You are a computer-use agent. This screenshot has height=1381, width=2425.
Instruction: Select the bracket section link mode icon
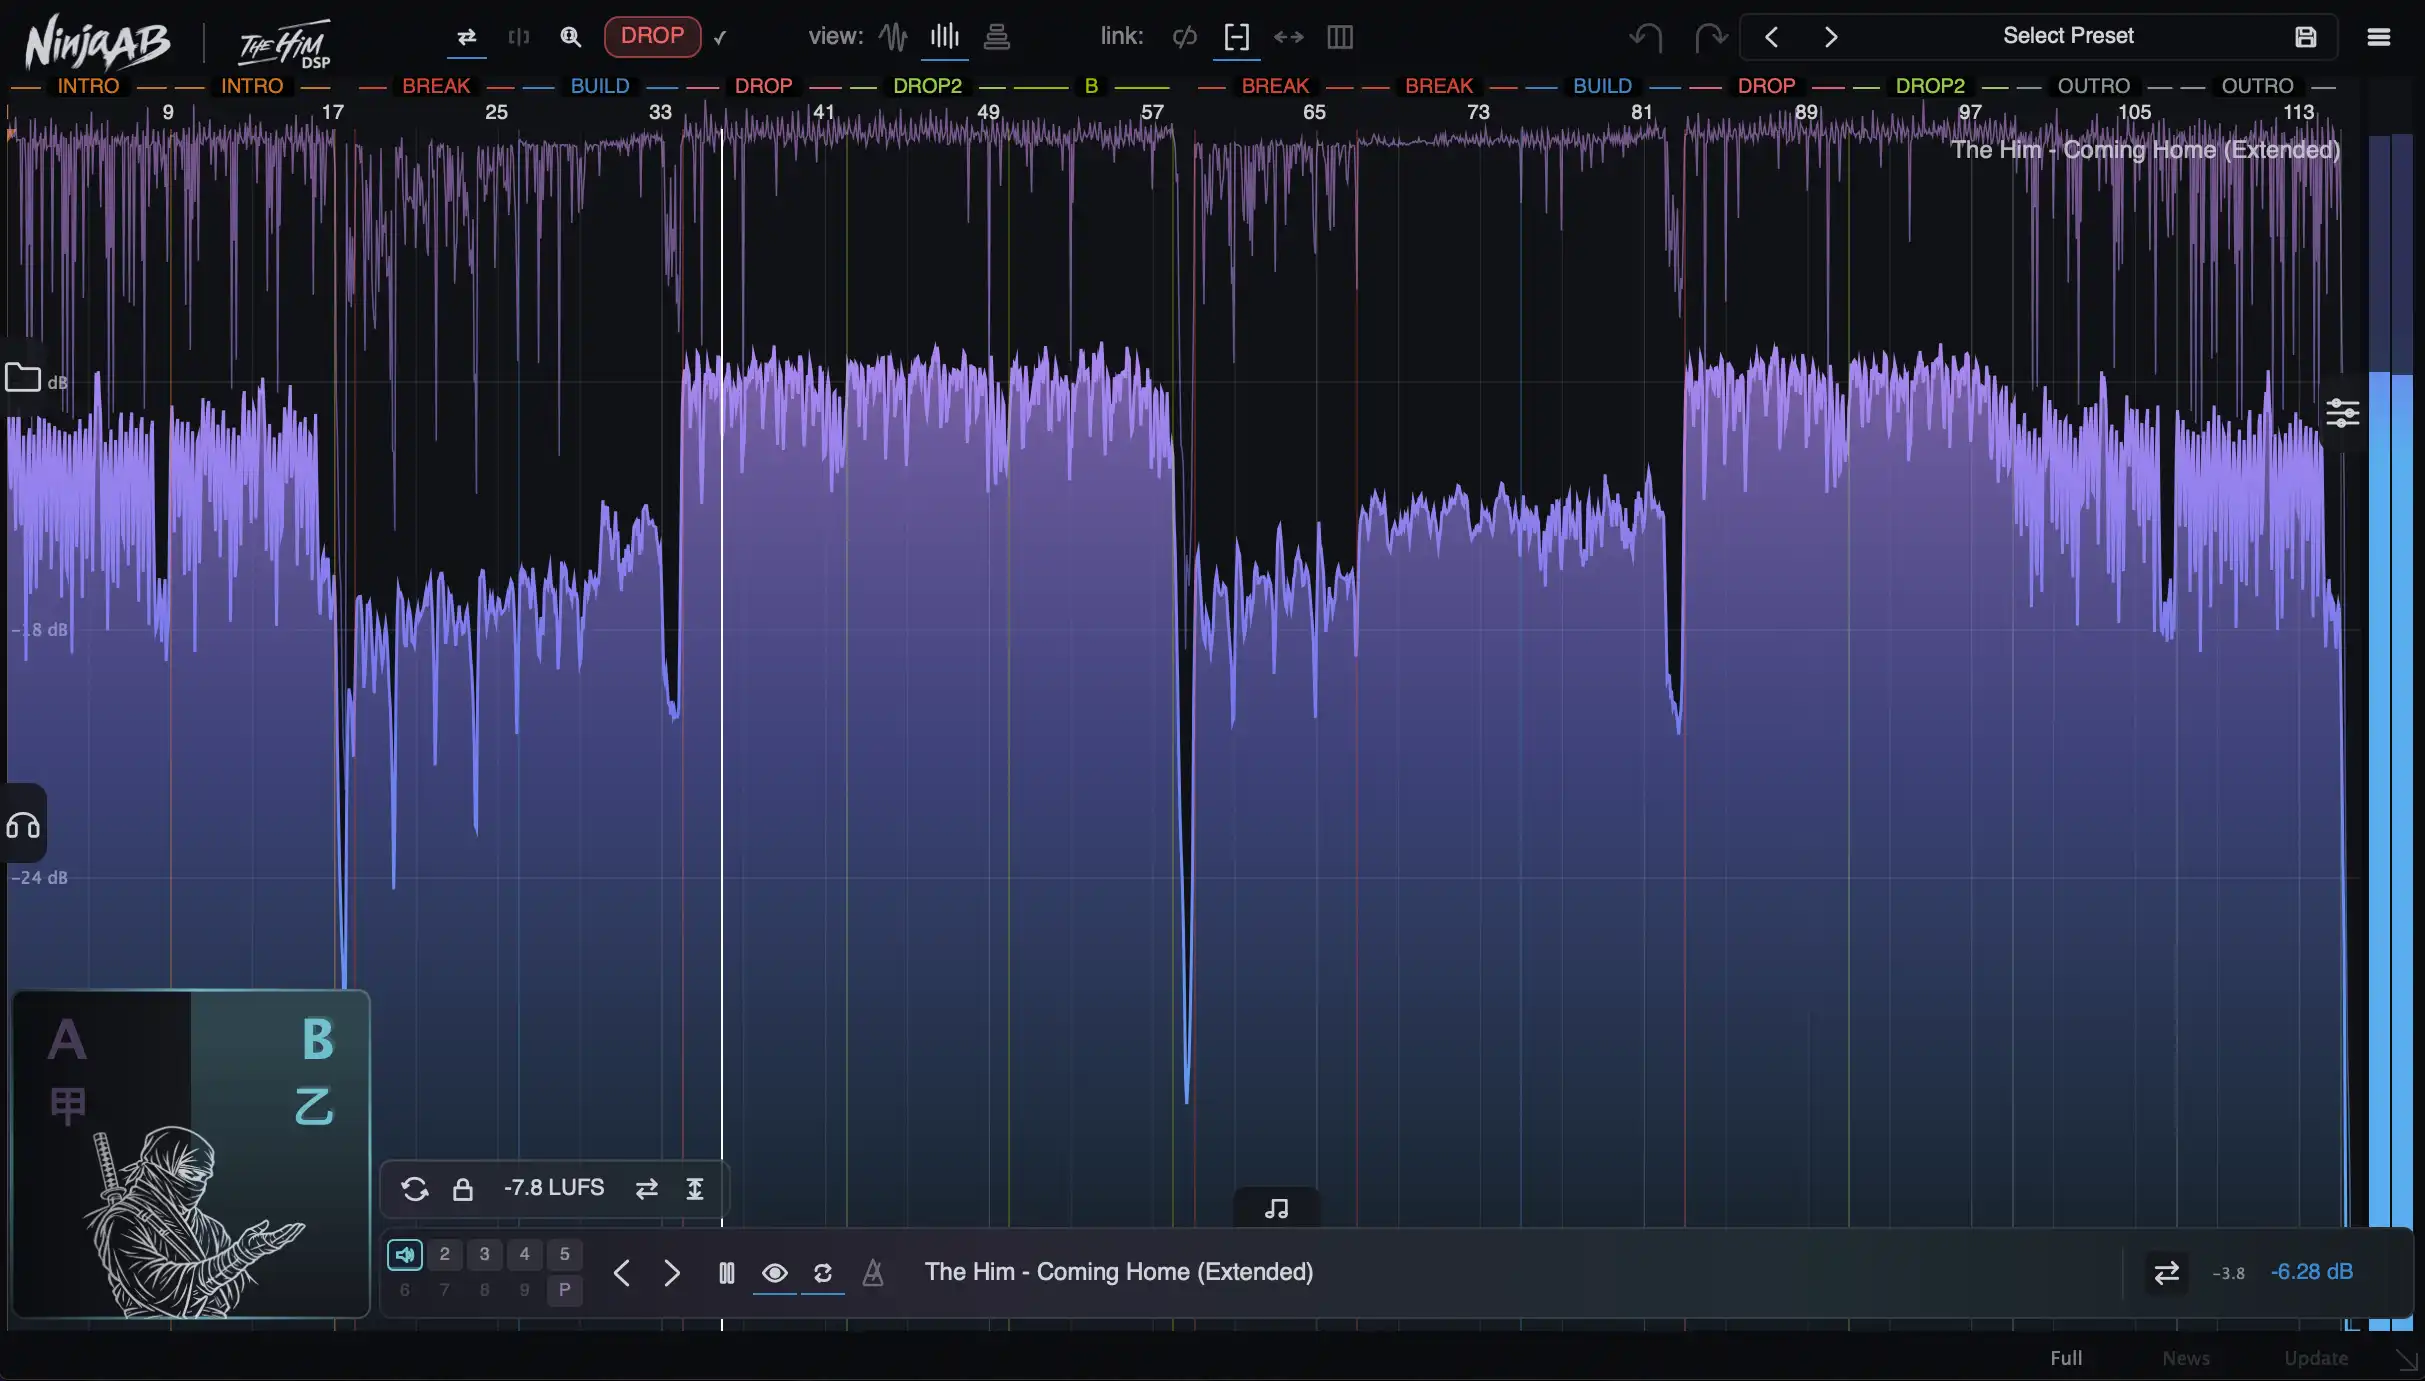click(1236, 37)
